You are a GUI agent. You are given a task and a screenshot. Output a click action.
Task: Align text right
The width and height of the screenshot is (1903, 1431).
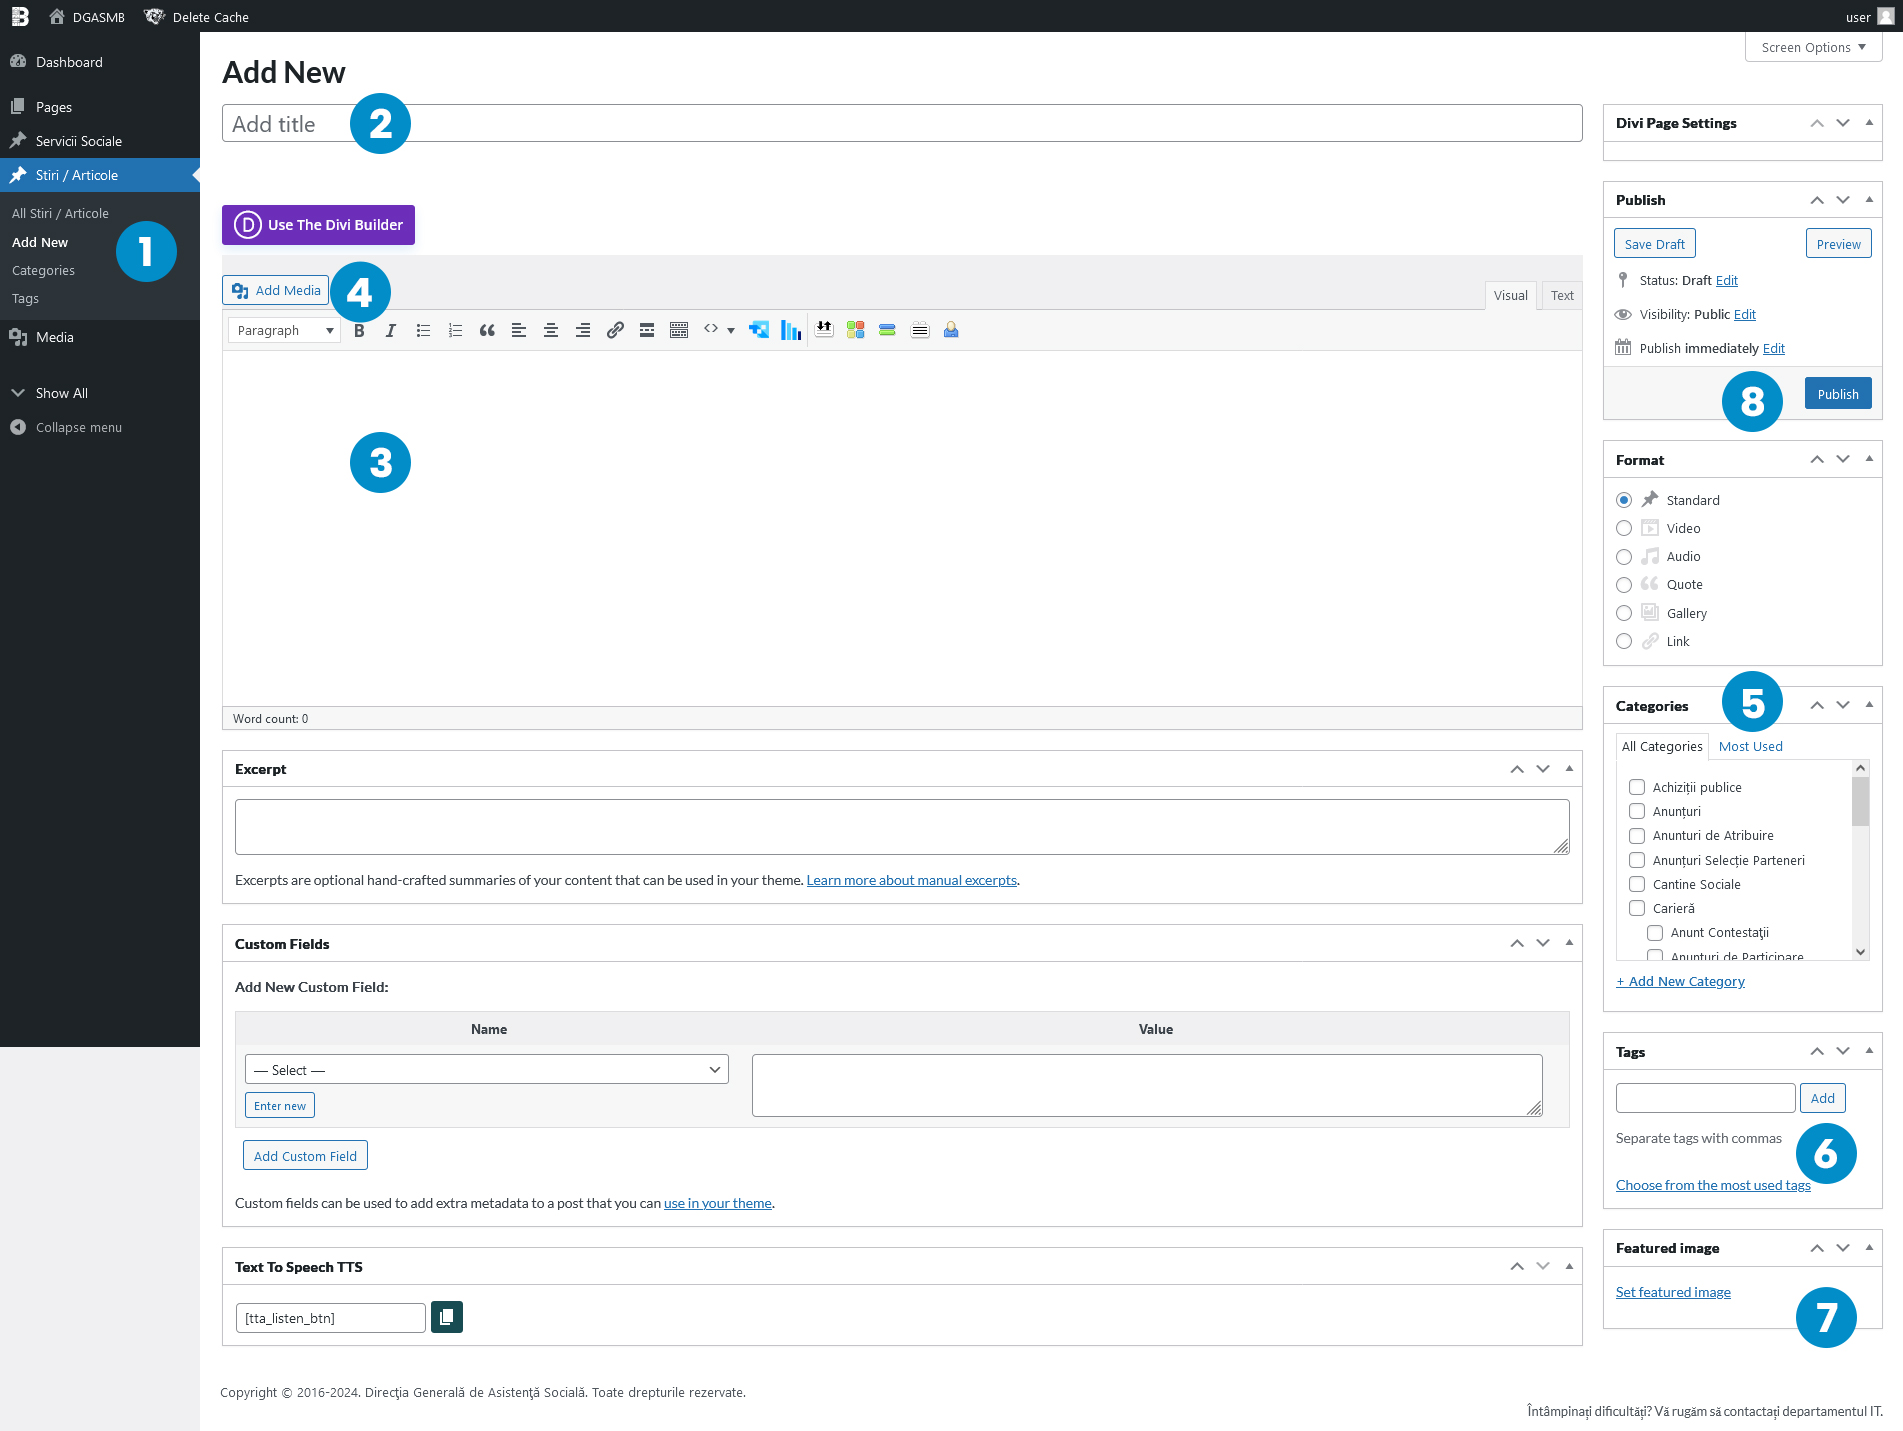(x=583, y=330)
